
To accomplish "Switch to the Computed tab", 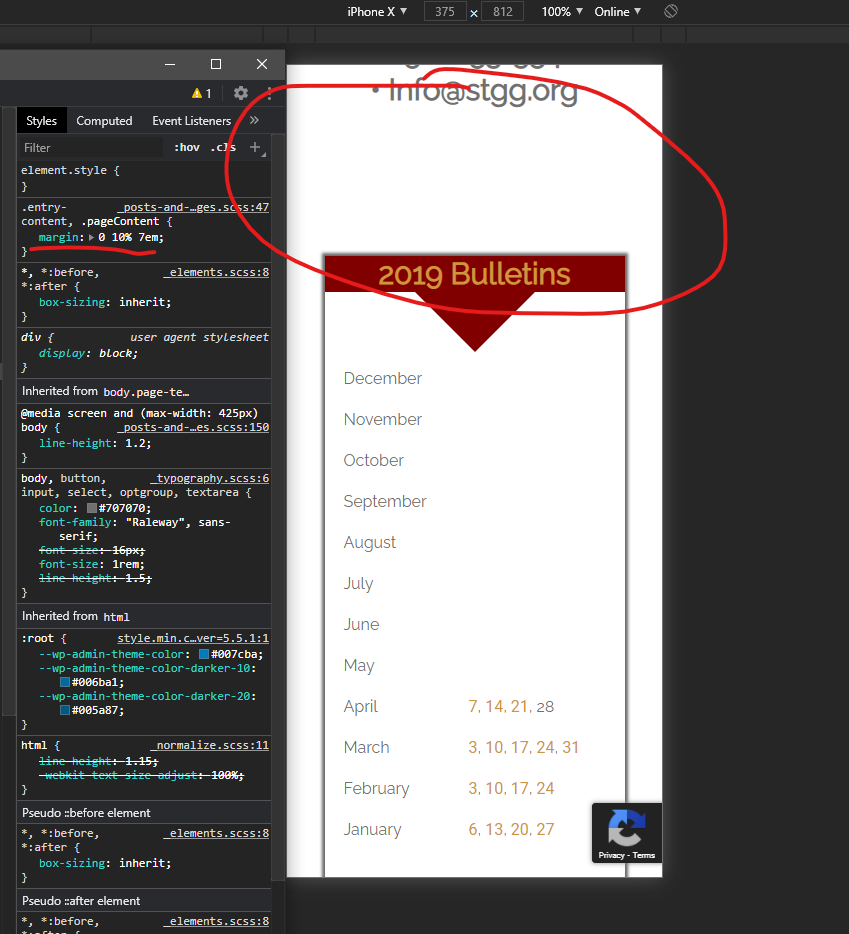I will (104, 121).
